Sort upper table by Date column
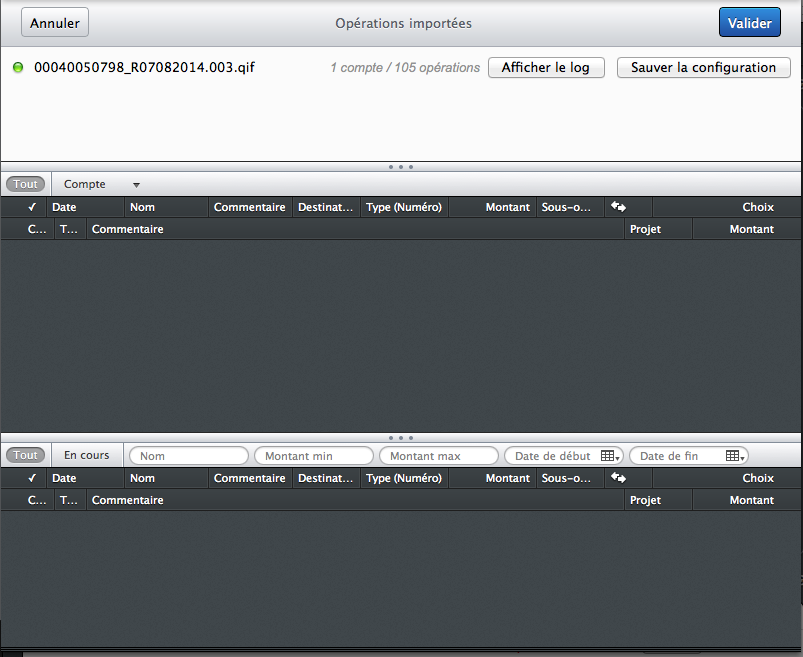 [85, 207]
